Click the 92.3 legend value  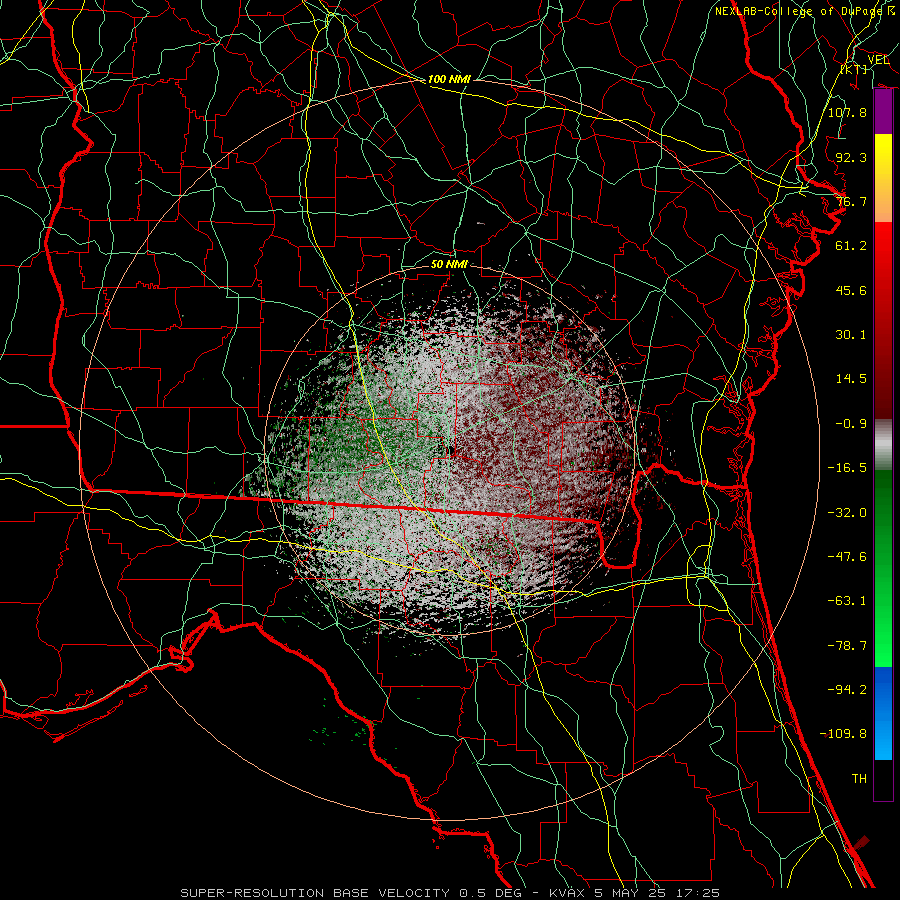pyautogui.click(x=851, y=157)
